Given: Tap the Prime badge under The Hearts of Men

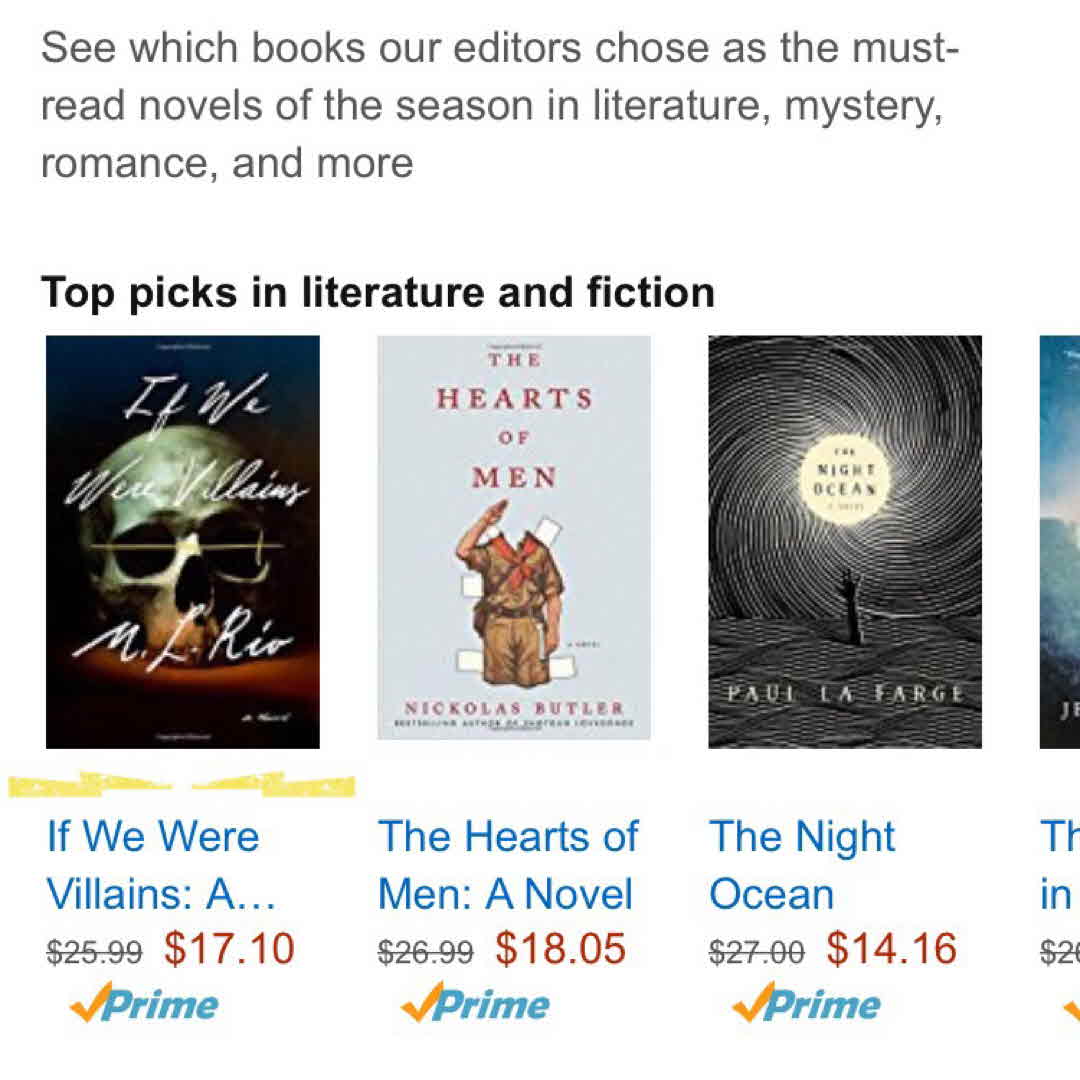Looking at the screenshot, I should tap(476, 1005).
